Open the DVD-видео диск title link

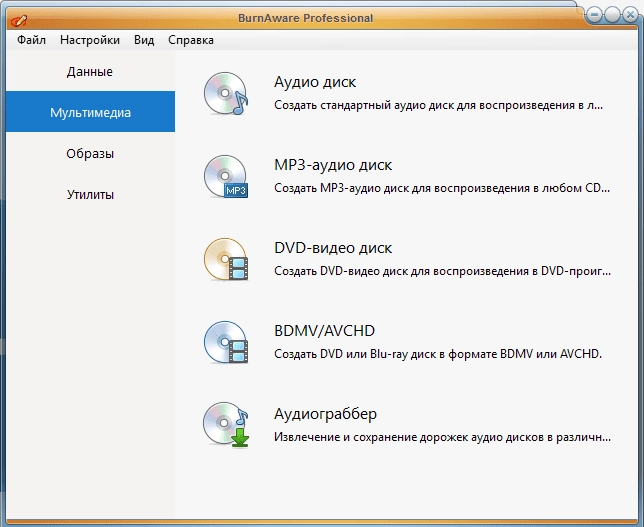(333, 248)
